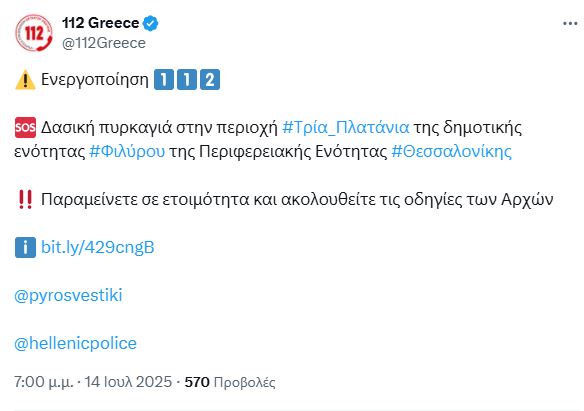The image size is (584, 411).
Task: View the 570 Προβολές count
Action: 230,382
